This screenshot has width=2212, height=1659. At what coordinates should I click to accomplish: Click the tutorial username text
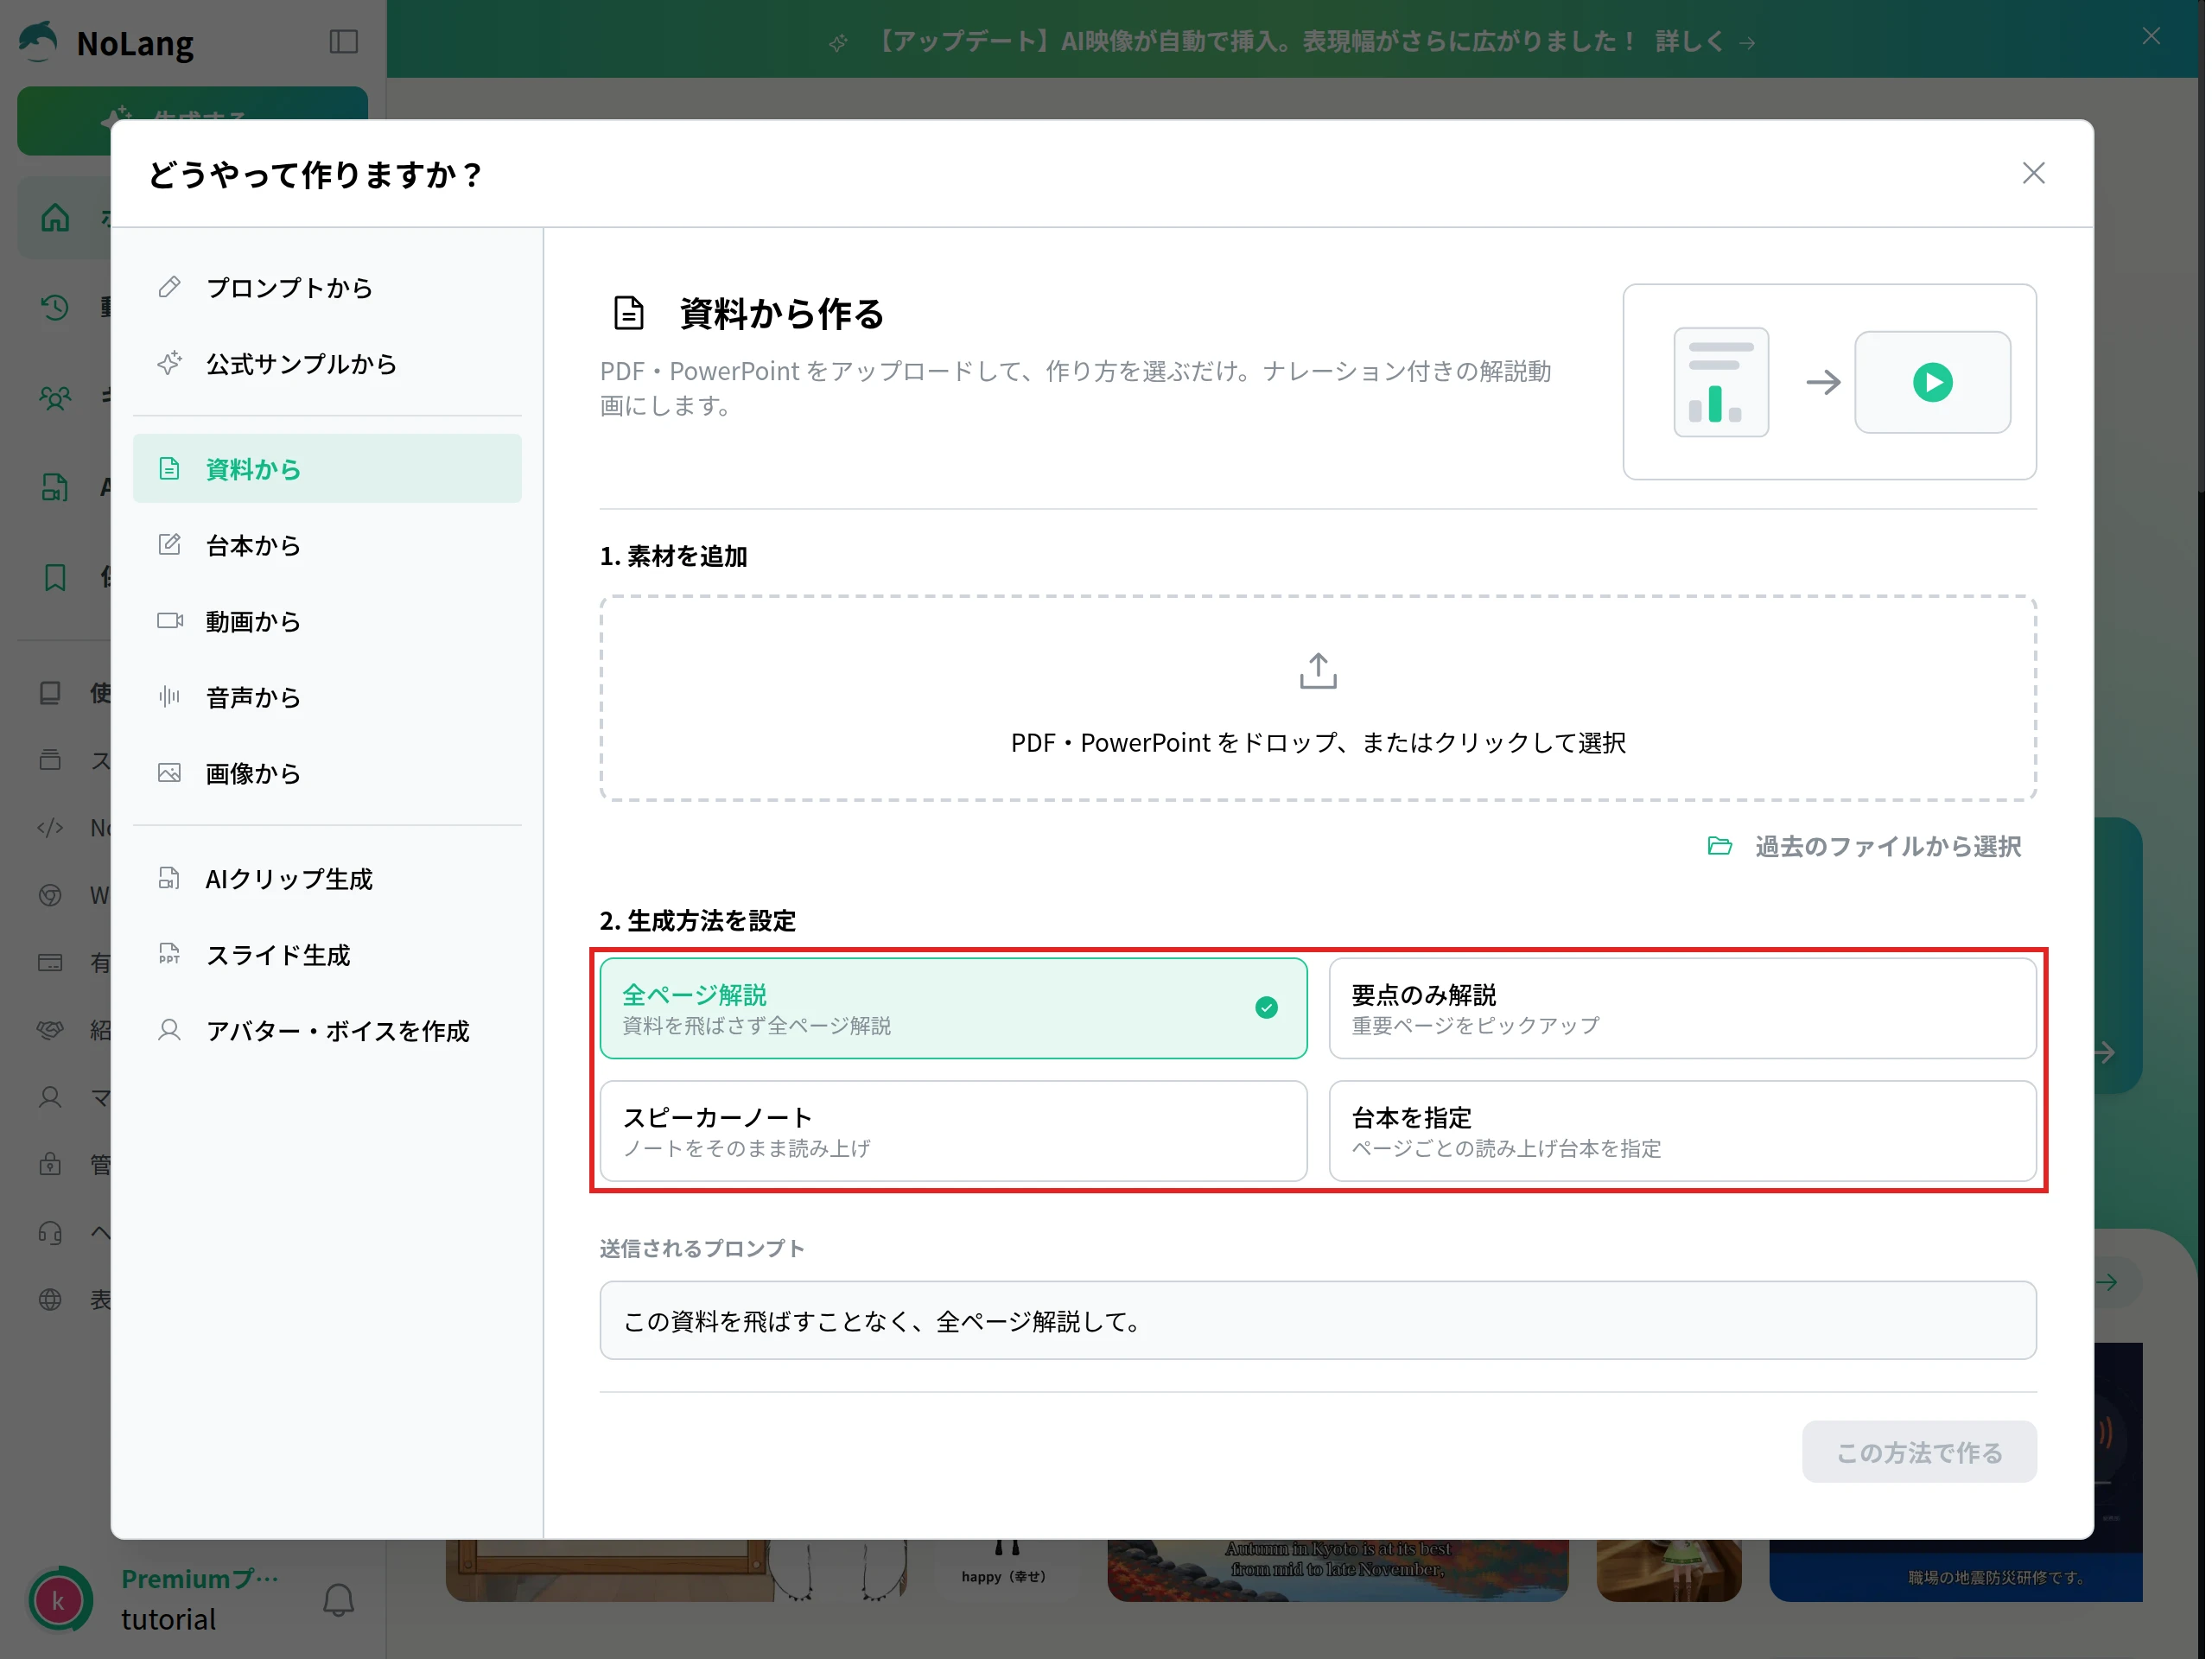point(169,1619)
